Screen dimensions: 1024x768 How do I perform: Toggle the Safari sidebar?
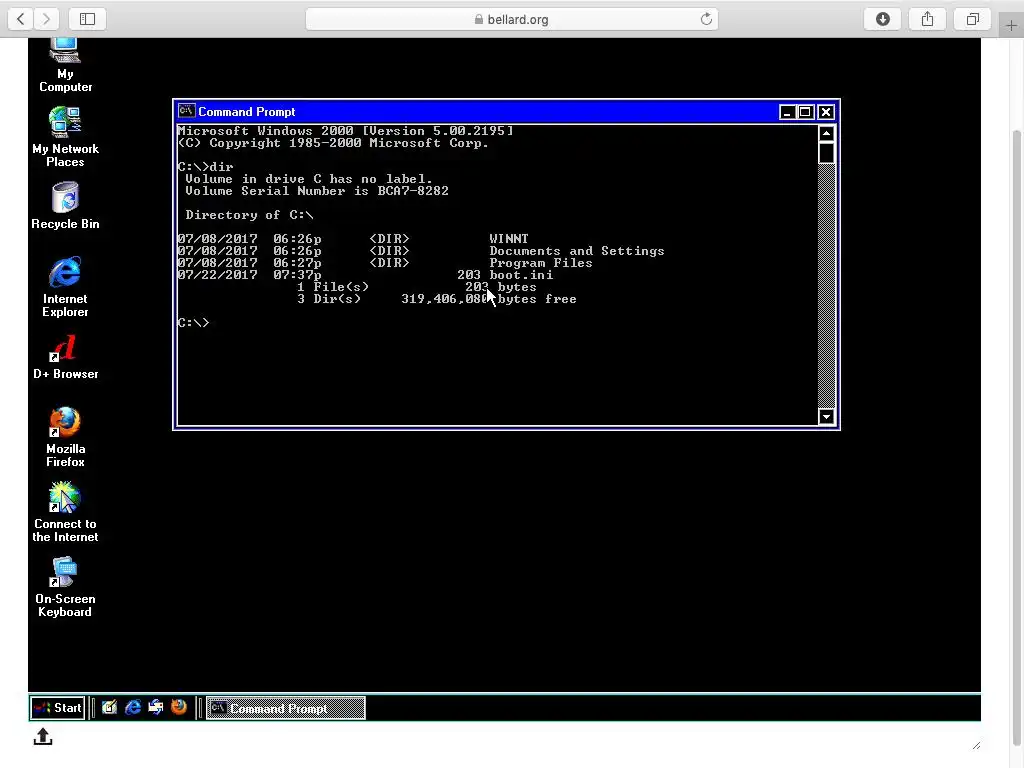(x=88, y=19)
